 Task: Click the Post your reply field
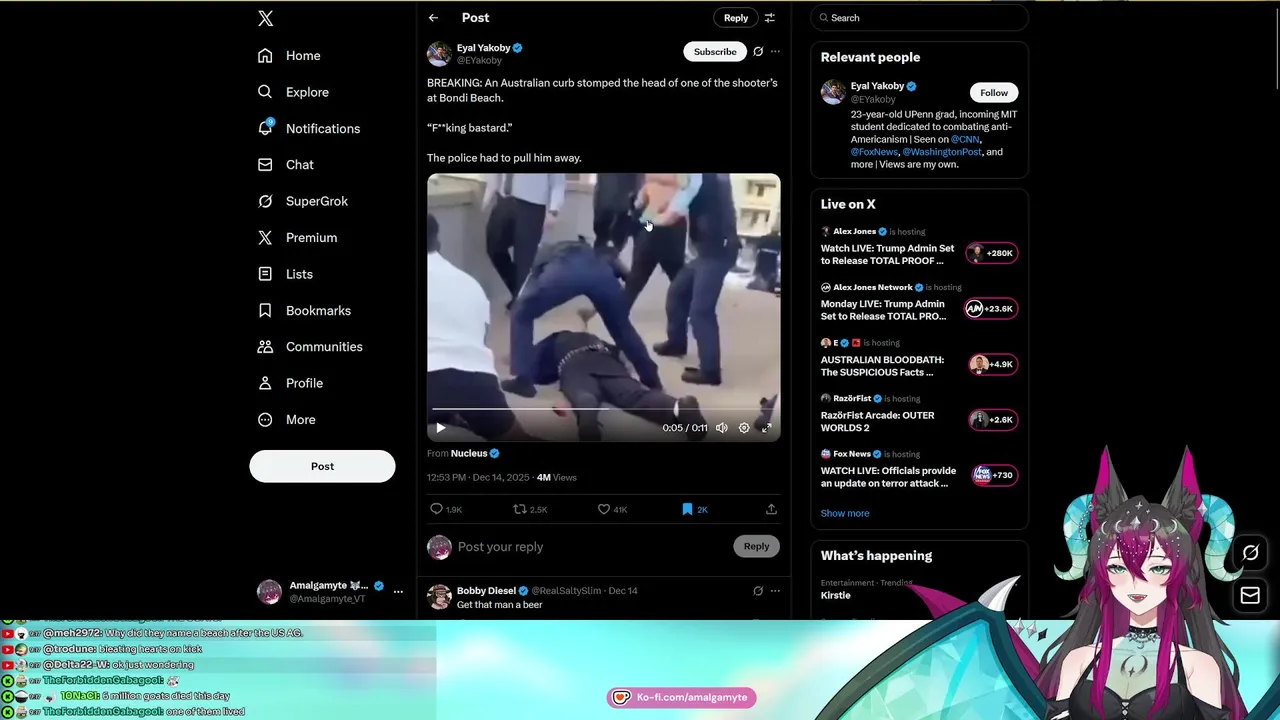[x=592, y=547]
